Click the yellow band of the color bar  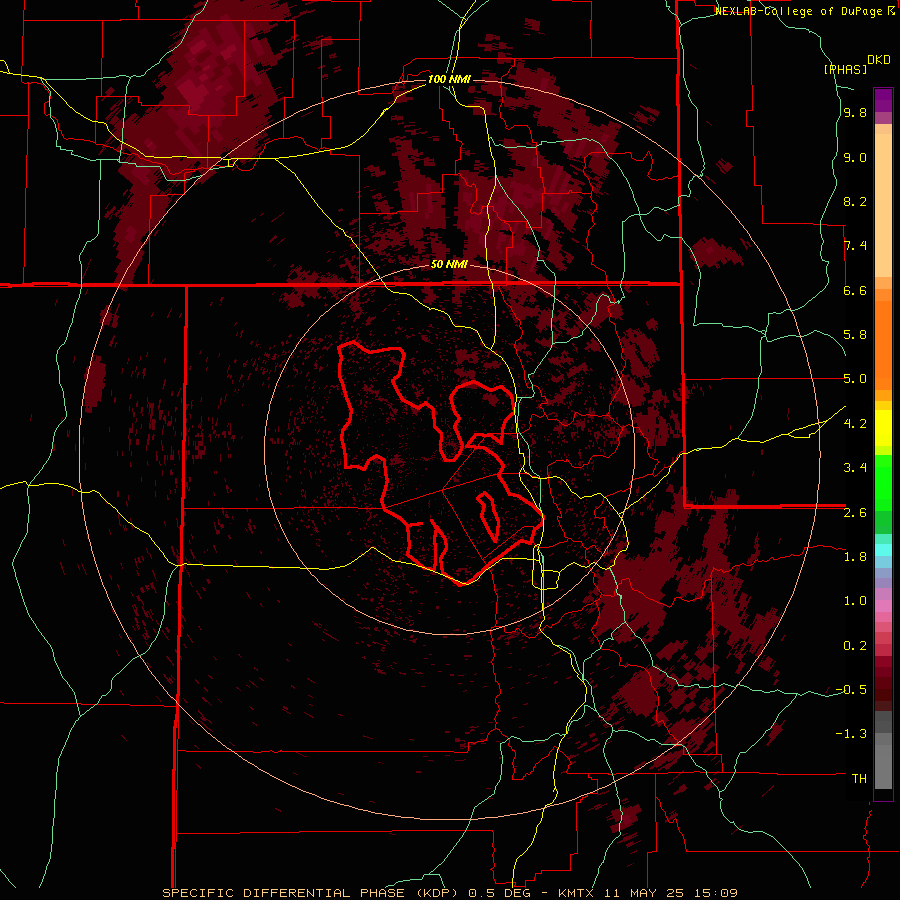tap(883, 428)
